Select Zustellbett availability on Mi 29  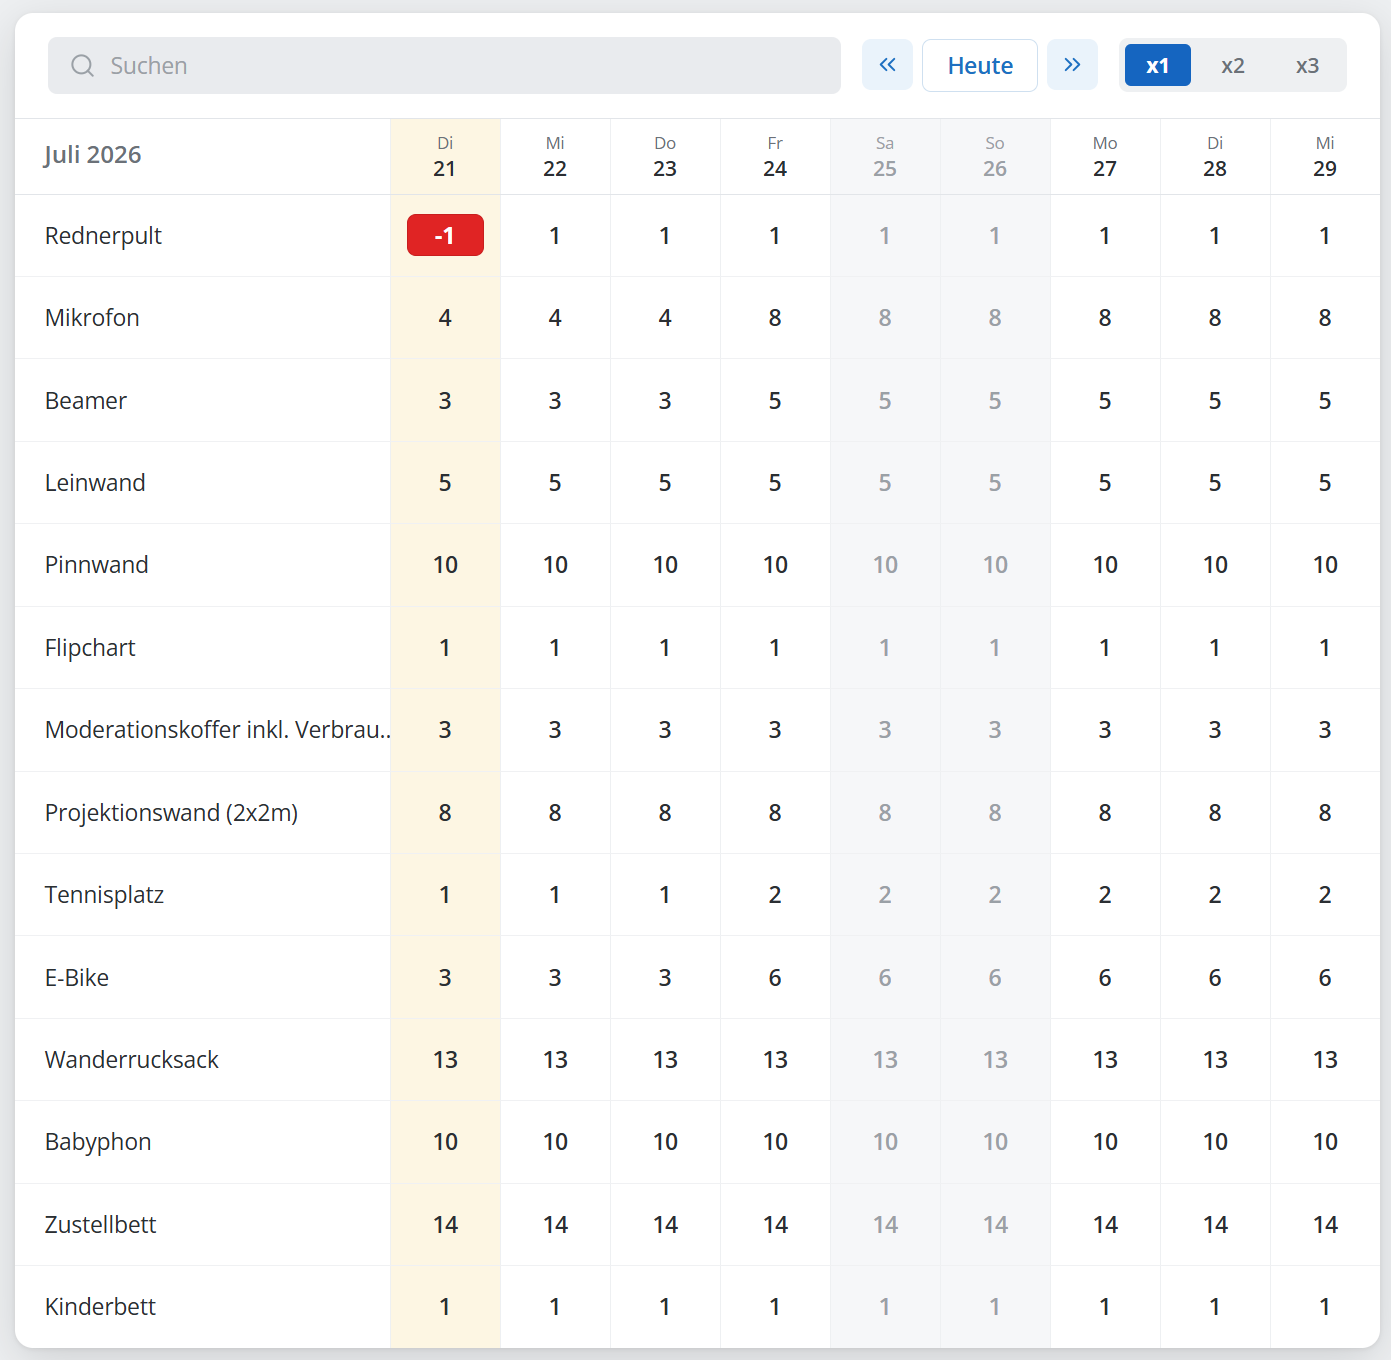click(x=1325, y=1225)
